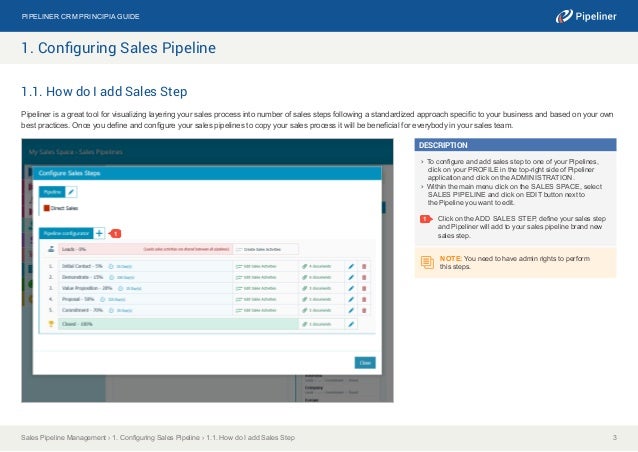Image resolution: width=638 pixels, height=452 pixels.
Task: Click the trophy icon beside Closed
Action: (51, 324)
